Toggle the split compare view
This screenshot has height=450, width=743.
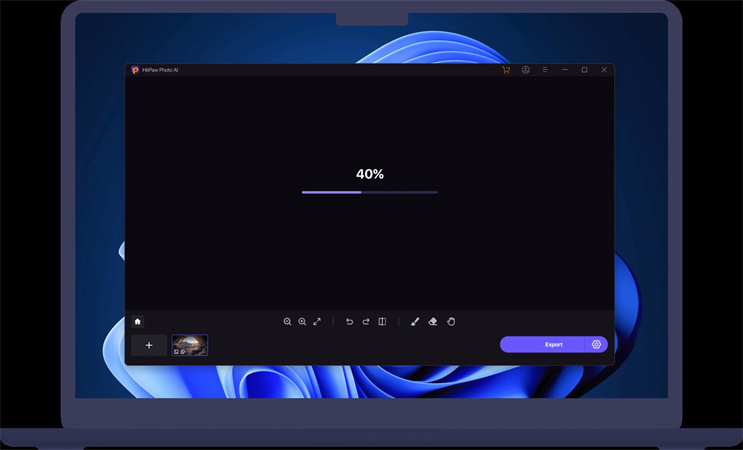tap(382, 322)
